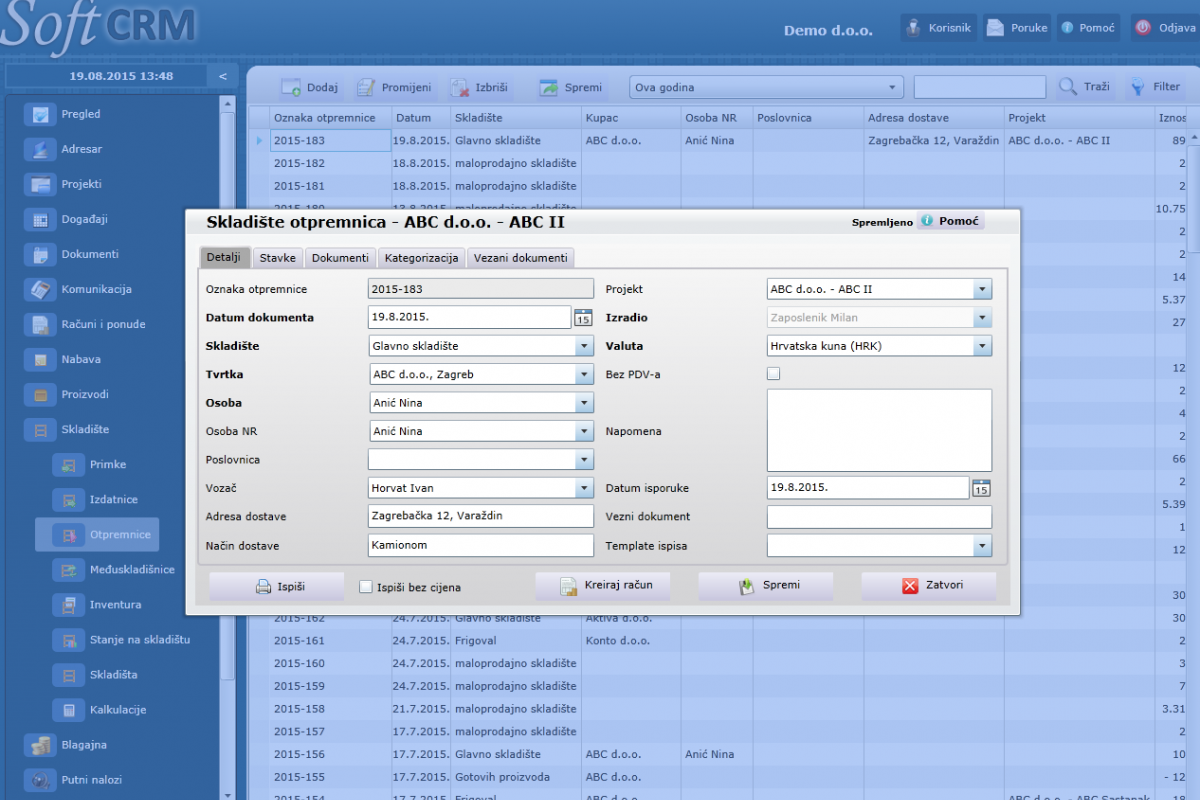Click the Način dostave input field

(481, 546)
